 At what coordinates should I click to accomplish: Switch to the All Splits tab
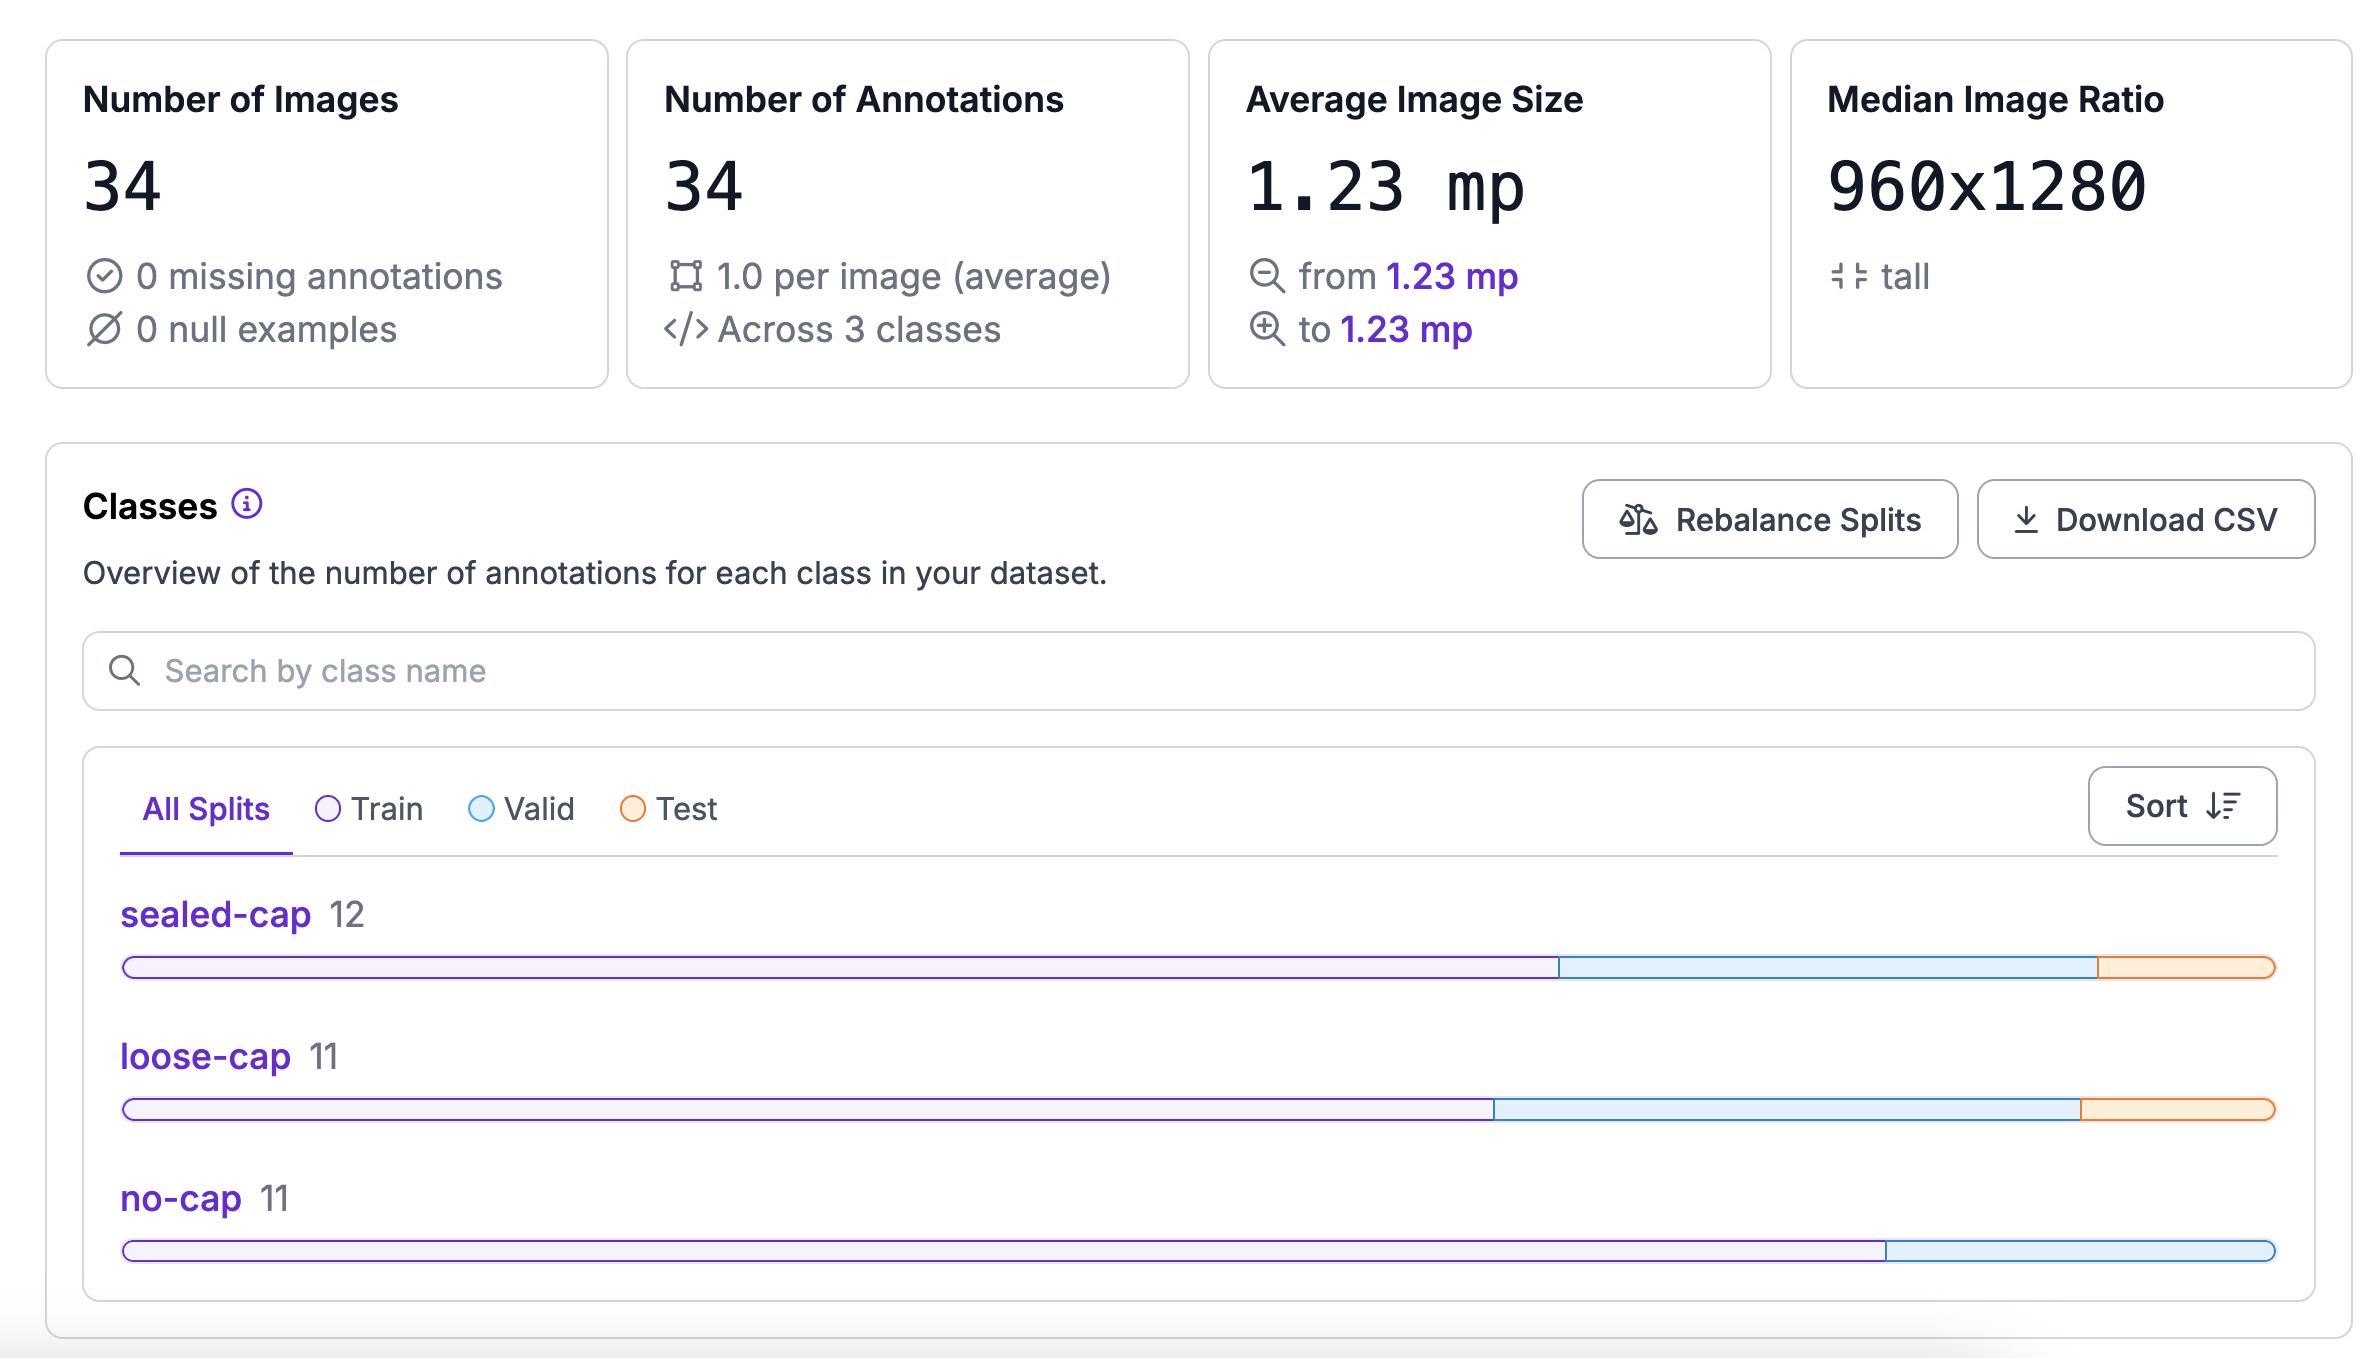pos(206,808)
